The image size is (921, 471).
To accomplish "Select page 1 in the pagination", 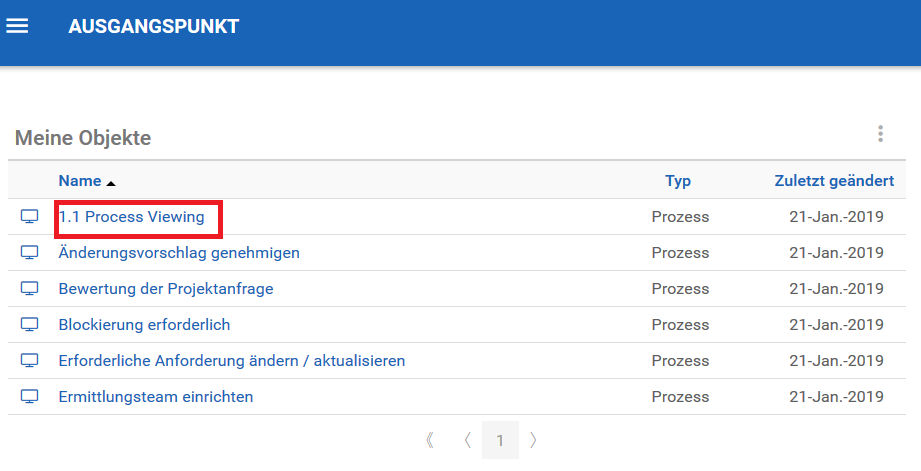I will (x=500, y=439).
